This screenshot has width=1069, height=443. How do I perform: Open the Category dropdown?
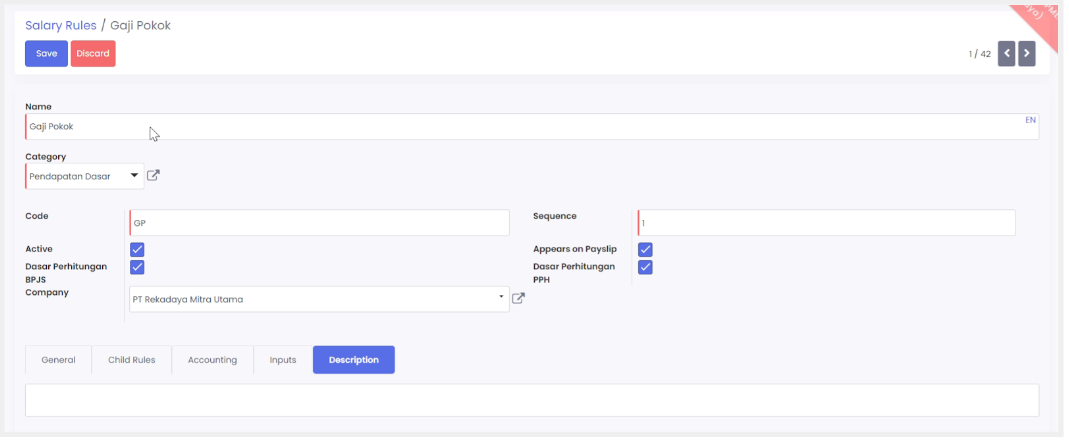pos(85,176)
